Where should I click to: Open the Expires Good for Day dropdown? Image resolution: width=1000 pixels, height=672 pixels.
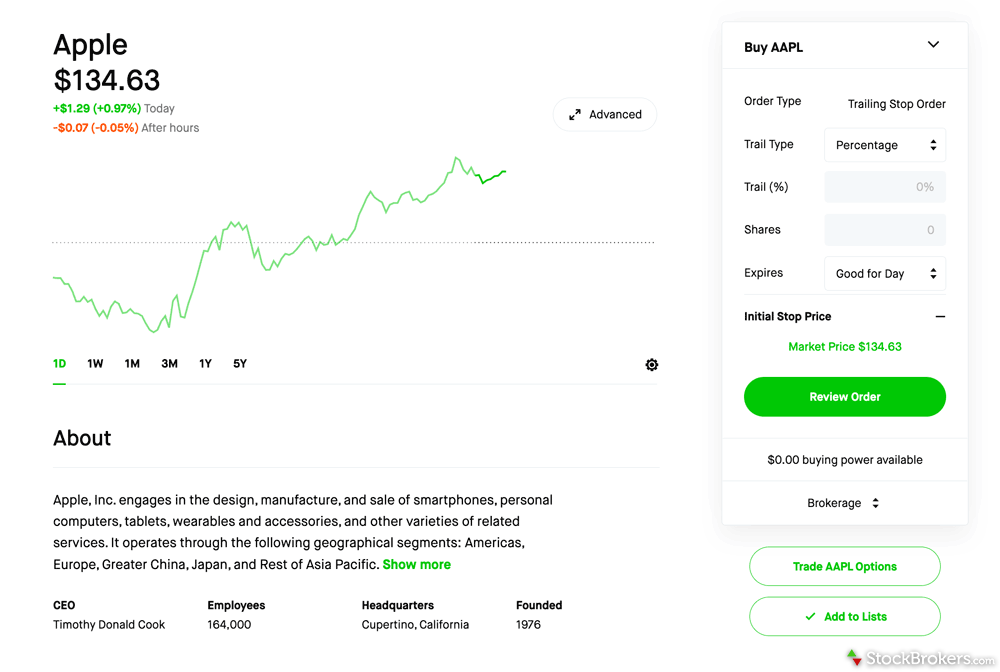[x=885, y=274]
